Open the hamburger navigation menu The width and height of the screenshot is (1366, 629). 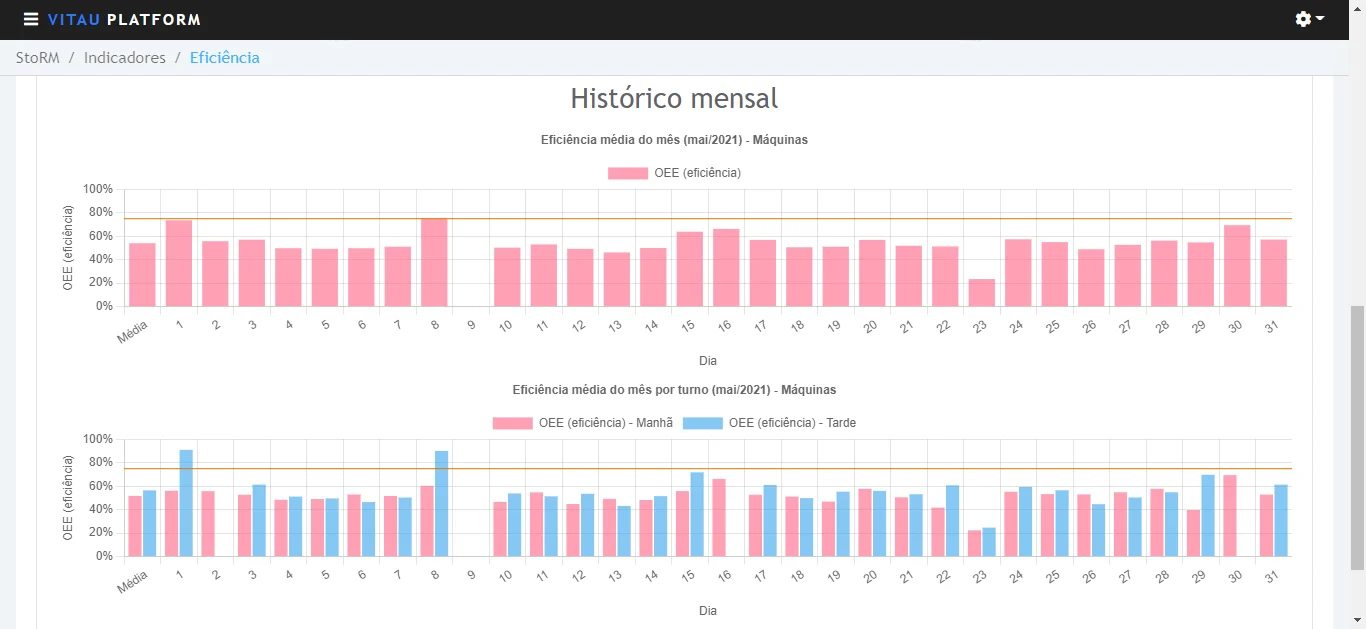(31, 20)
